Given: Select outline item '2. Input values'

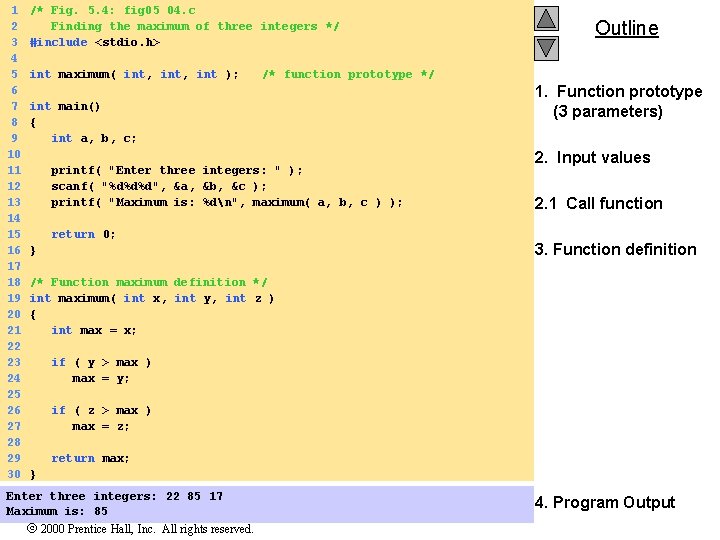Looking at the screenshot, I should [592, 158].
